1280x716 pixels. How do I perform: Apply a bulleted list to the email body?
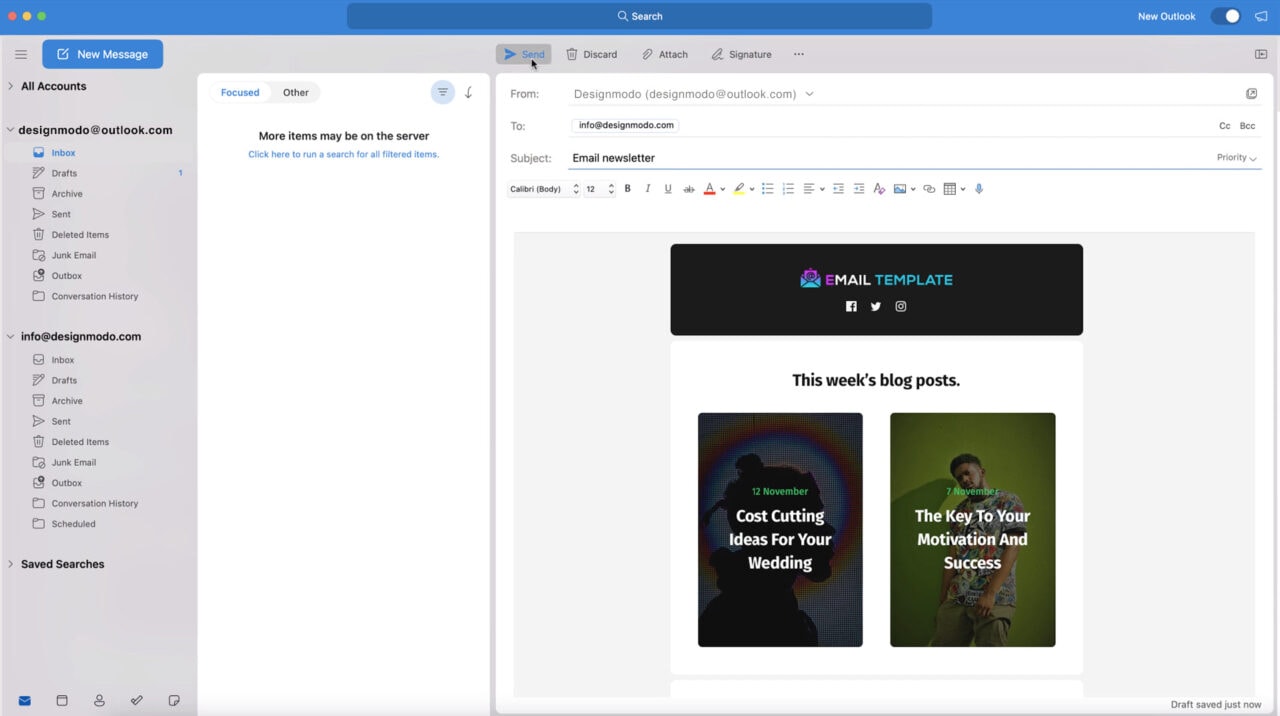(767, 188)
